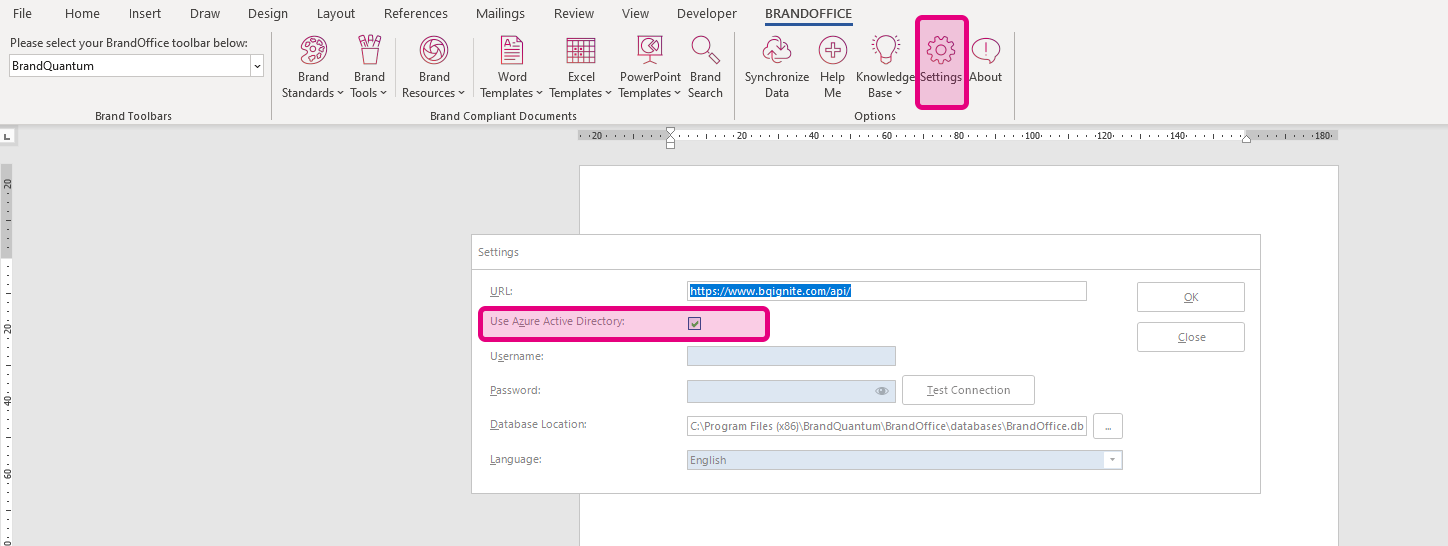Browse database location with the ellipsis button
Viewport: 1448px width, 546px height.
[x=1108, y=425]
